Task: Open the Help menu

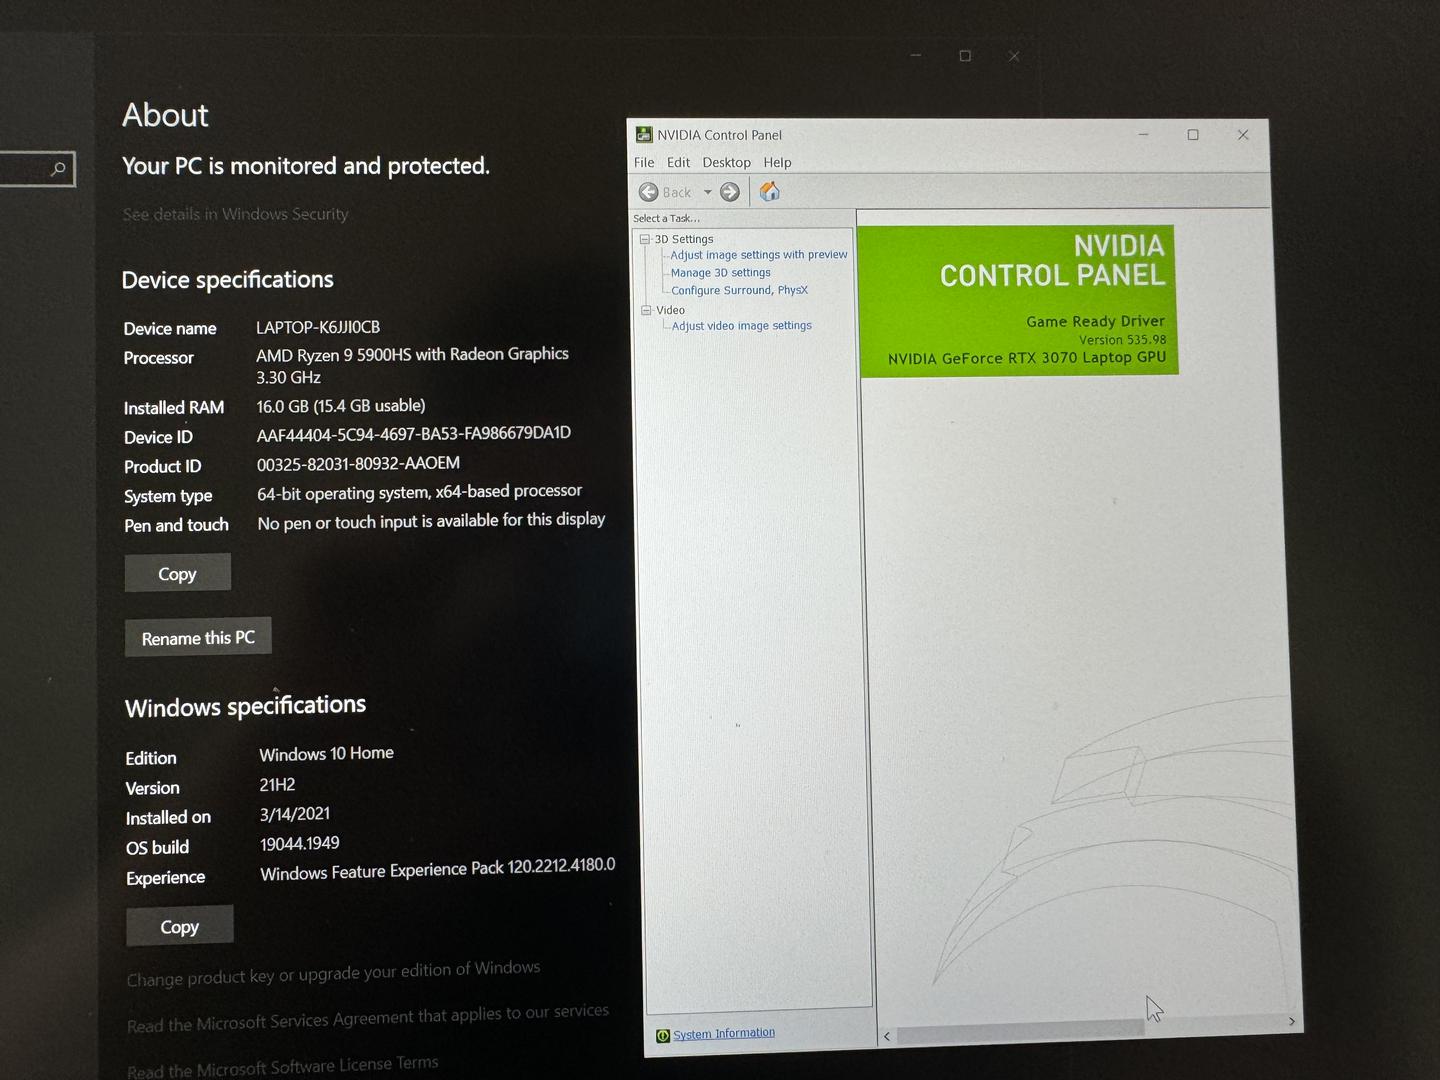Action: pyautogui.click(x=777, y=162)
